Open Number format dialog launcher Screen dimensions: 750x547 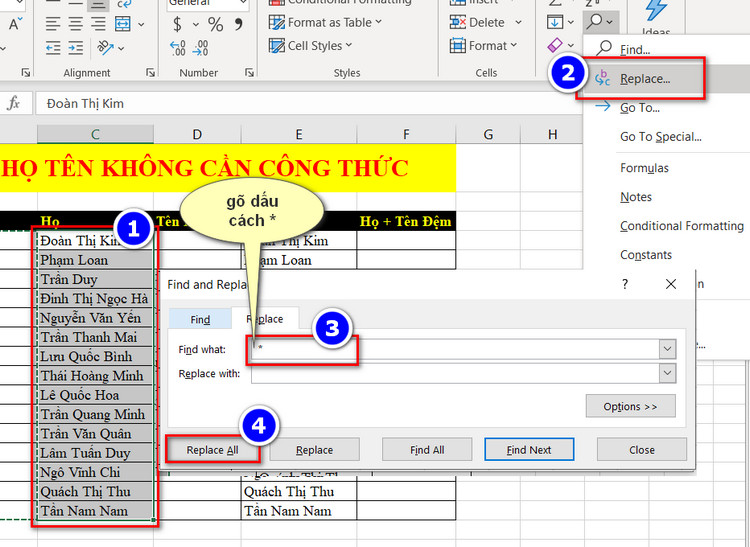pyautogui.click(x=249, y=73)
